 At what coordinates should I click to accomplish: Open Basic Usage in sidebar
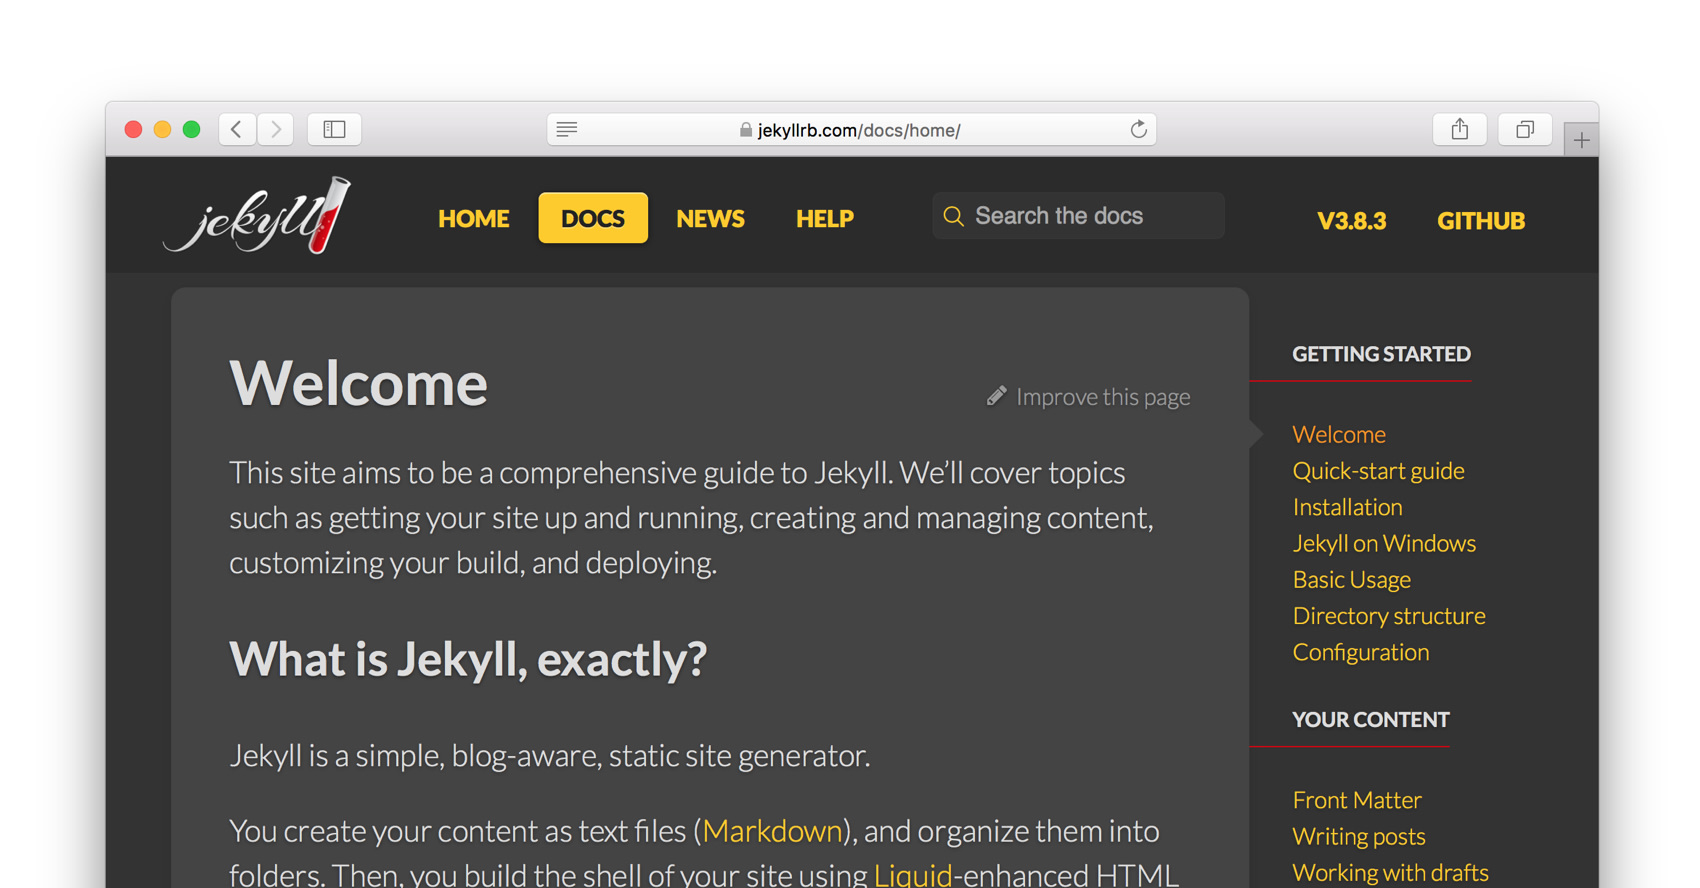tap(1351, 579)
